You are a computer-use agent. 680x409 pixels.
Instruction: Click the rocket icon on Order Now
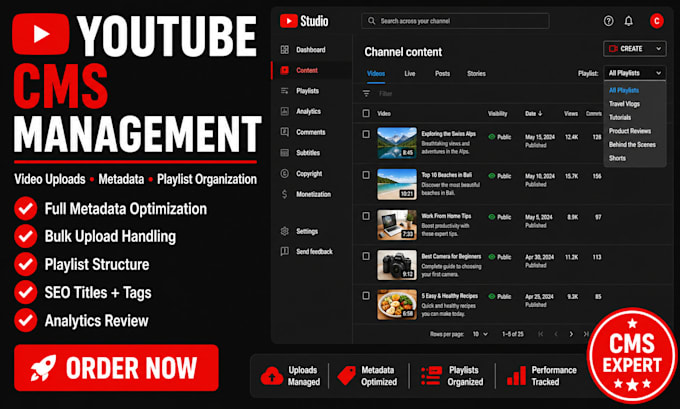(x=43, y=368)
